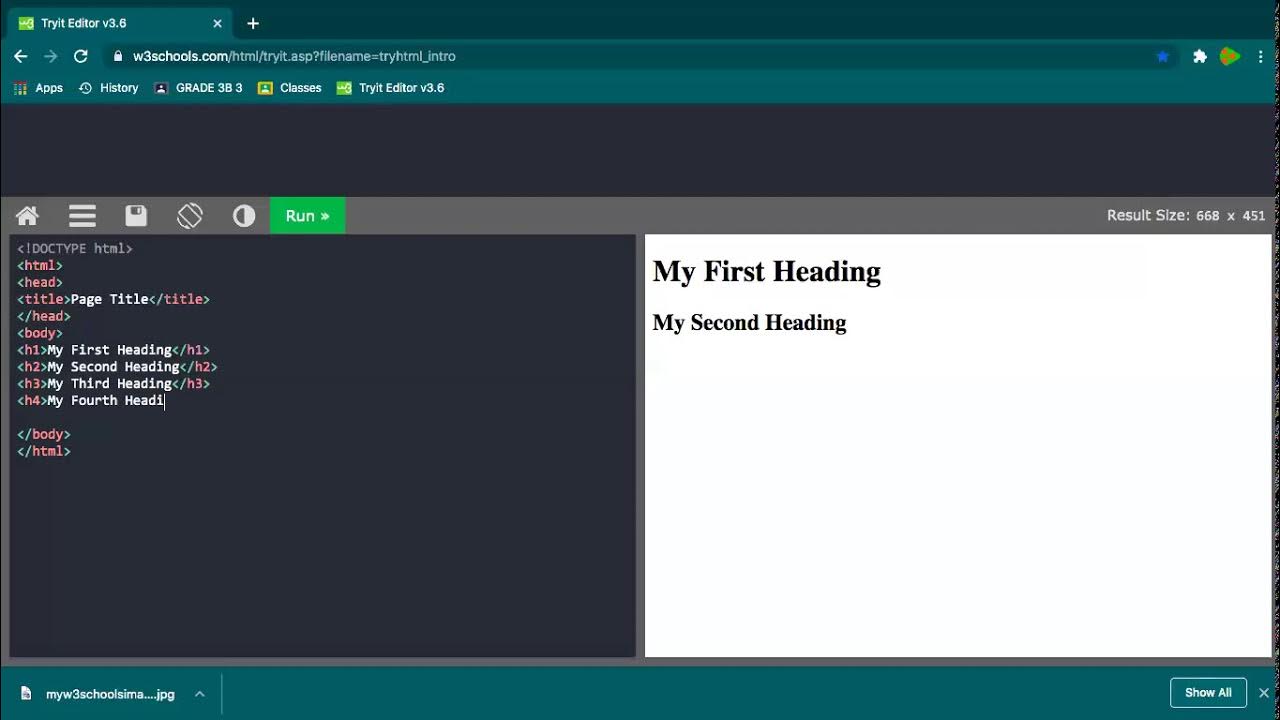Open the downloaded myw3schoolsima jpg file

point(99,693)
